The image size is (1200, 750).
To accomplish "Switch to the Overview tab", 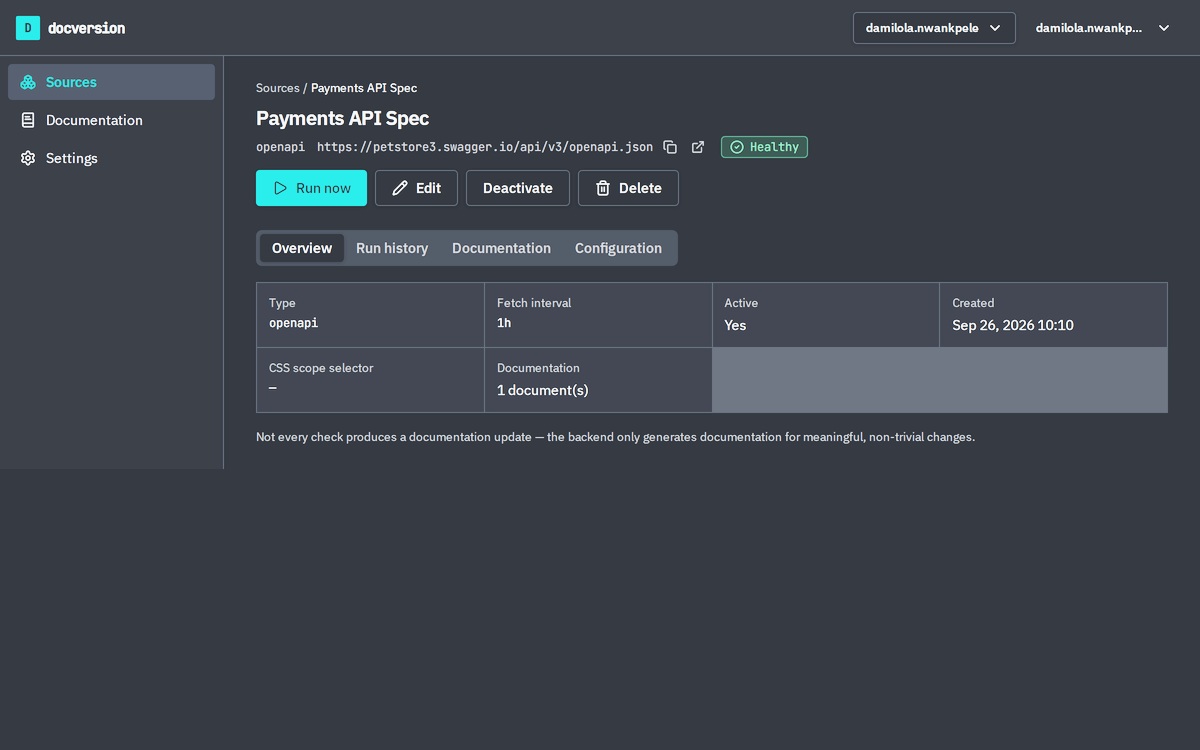I will click(302, 248).
